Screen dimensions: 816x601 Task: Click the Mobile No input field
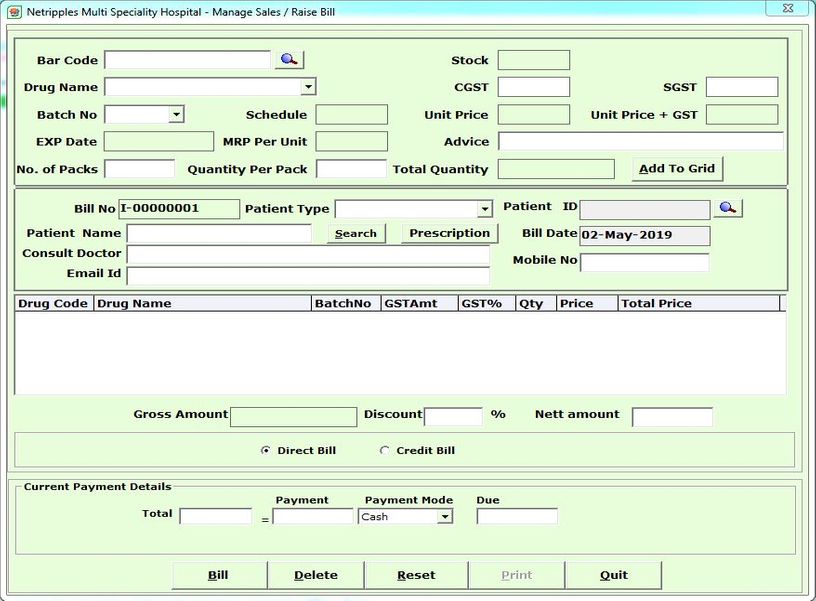644,262
